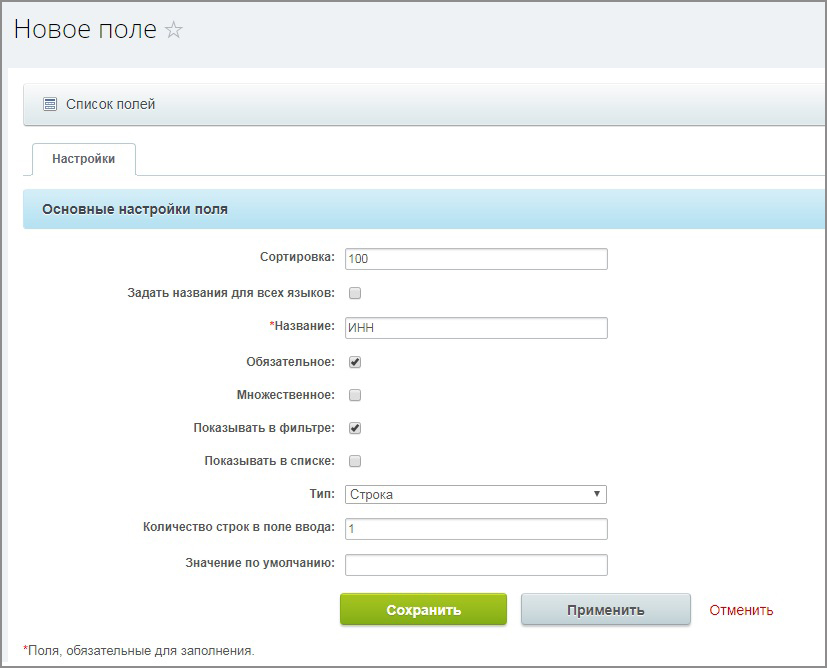Image resolution: width=827 pixels, height=668 pixels.
Task: Expand the Тип dropdown showing Строка
Action: pos(476,494)
